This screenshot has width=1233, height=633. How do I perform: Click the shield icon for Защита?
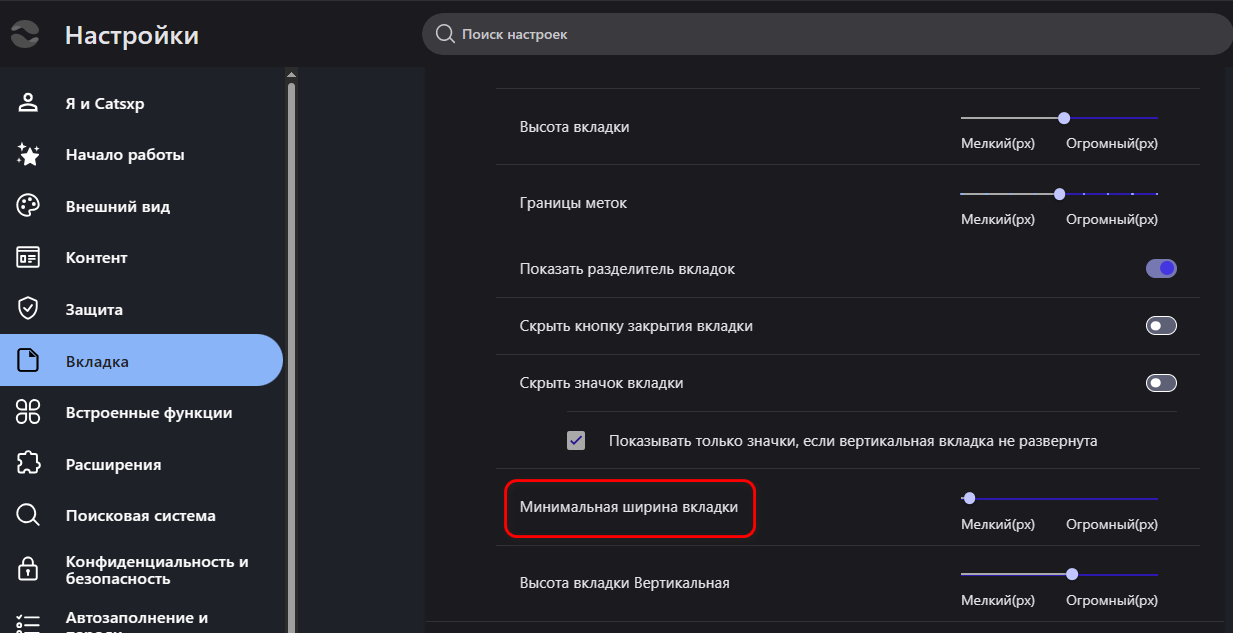28,309
